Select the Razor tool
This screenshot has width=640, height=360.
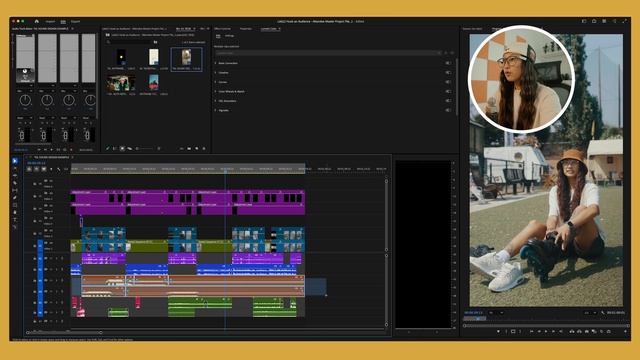[15, 183]
